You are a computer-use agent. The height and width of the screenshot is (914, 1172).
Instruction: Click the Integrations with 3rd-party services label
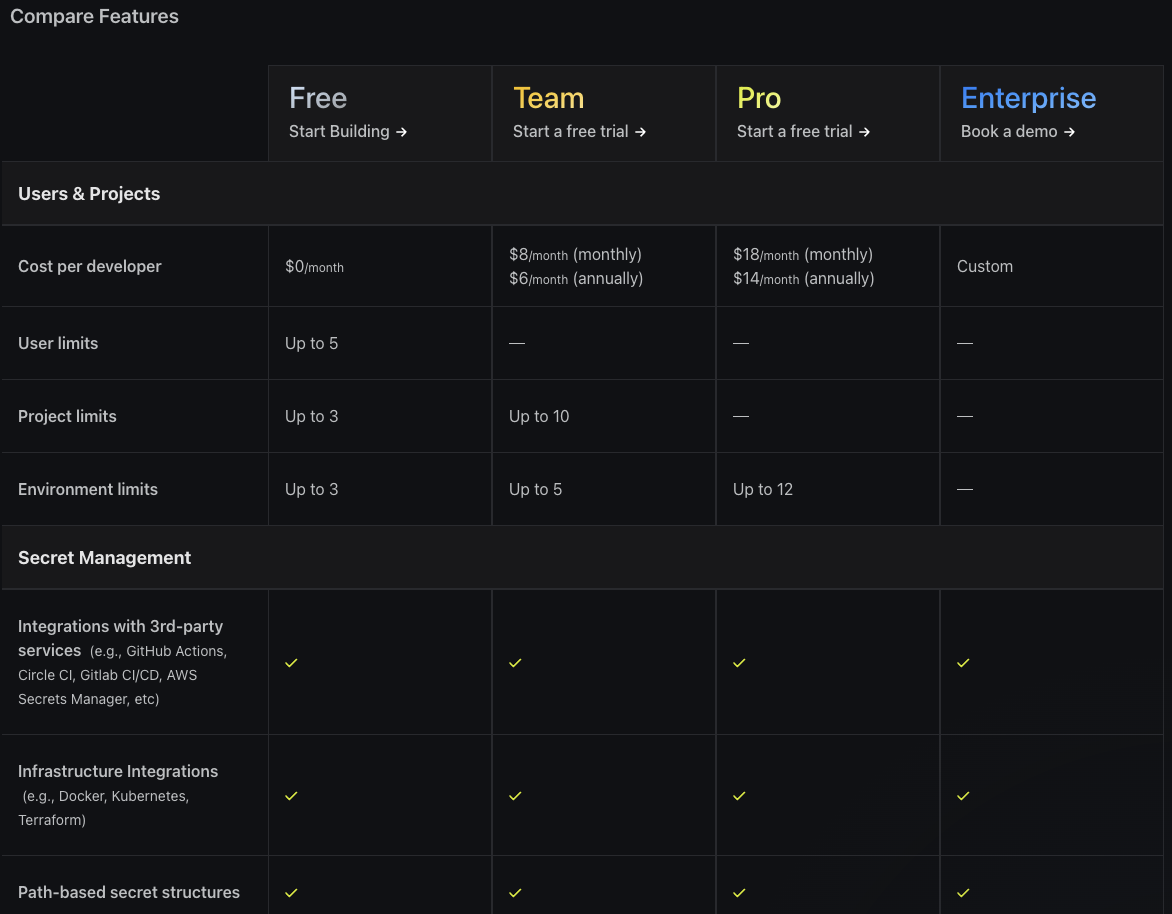click(x=120, y=638)
